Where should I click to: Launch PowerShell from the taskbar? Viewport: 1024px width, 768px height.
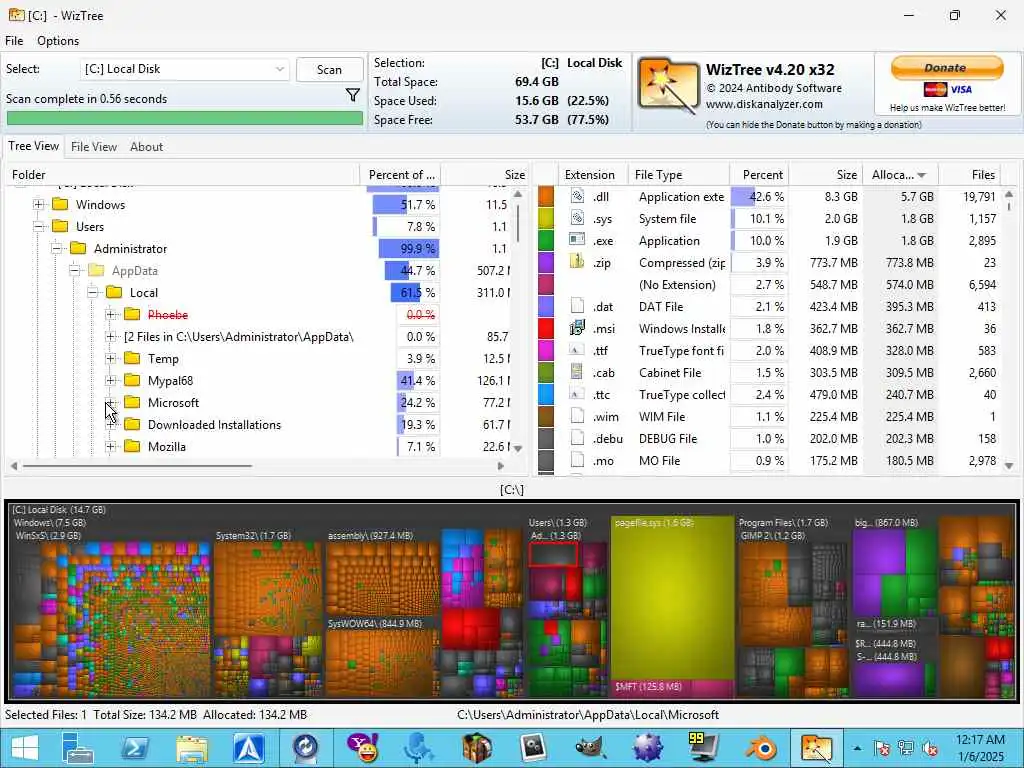pos(135,748)
